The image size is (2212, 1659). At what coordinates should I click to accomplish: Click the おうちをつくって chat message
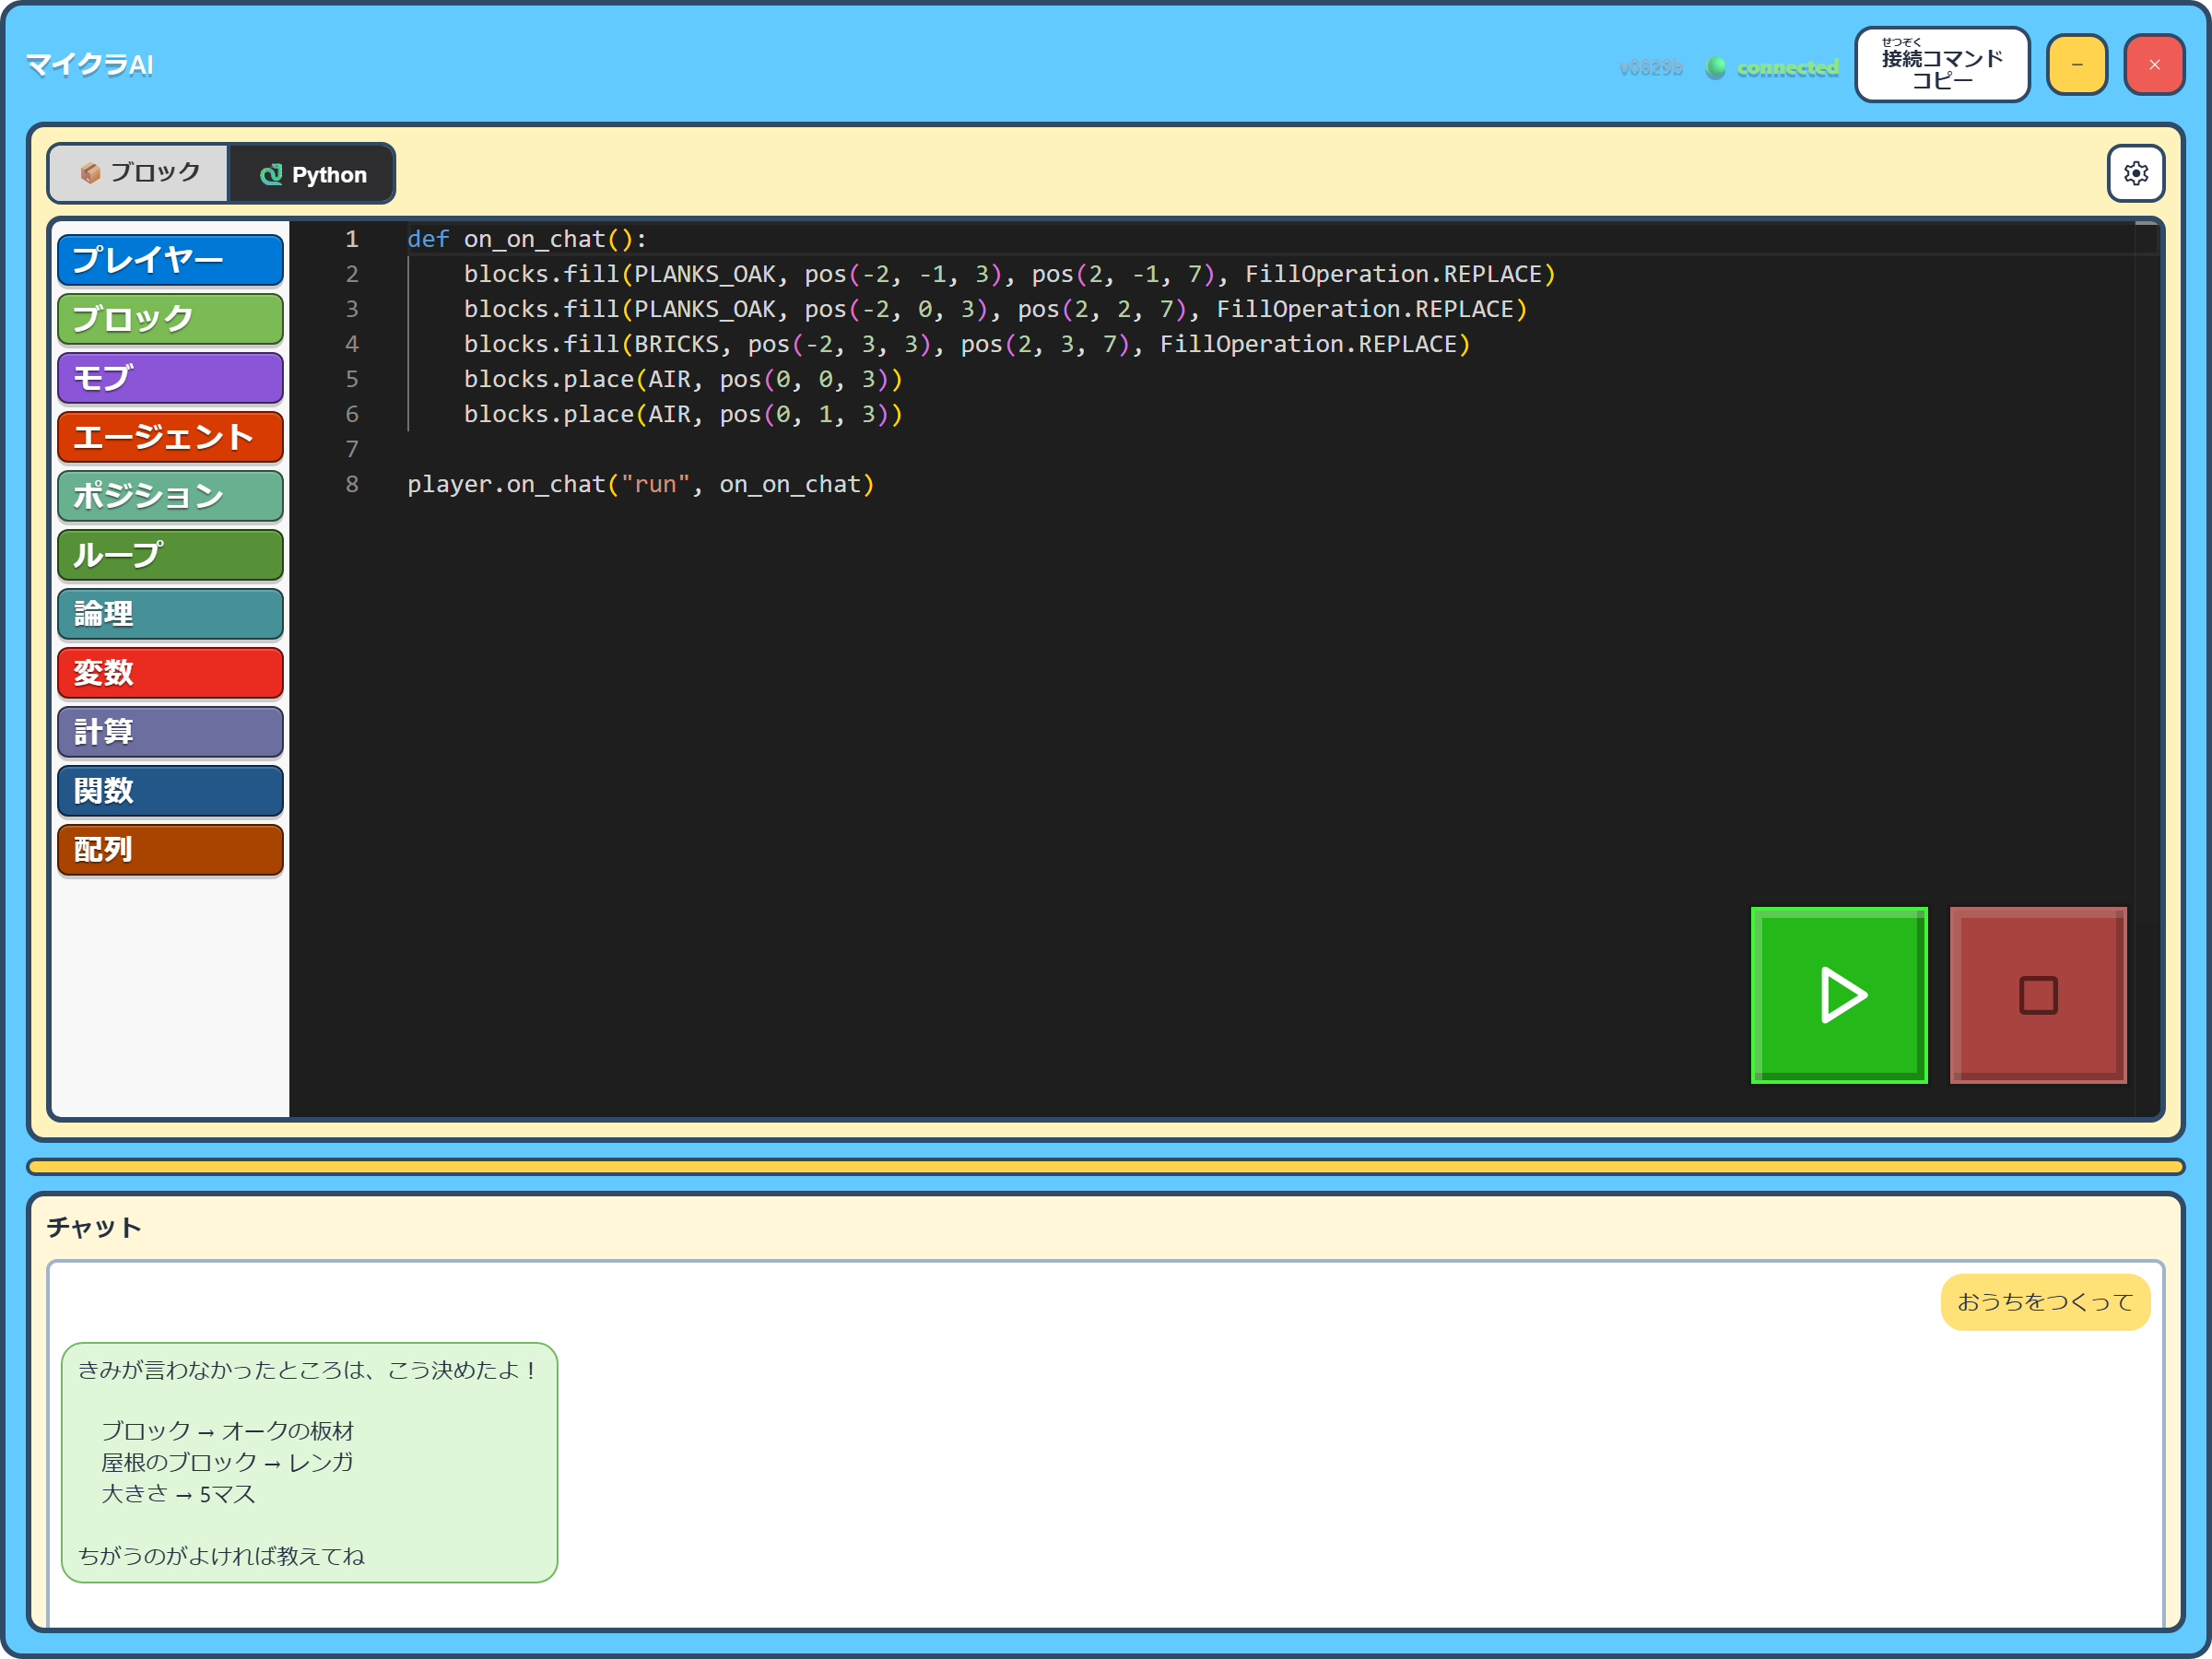point(2045,1302)
